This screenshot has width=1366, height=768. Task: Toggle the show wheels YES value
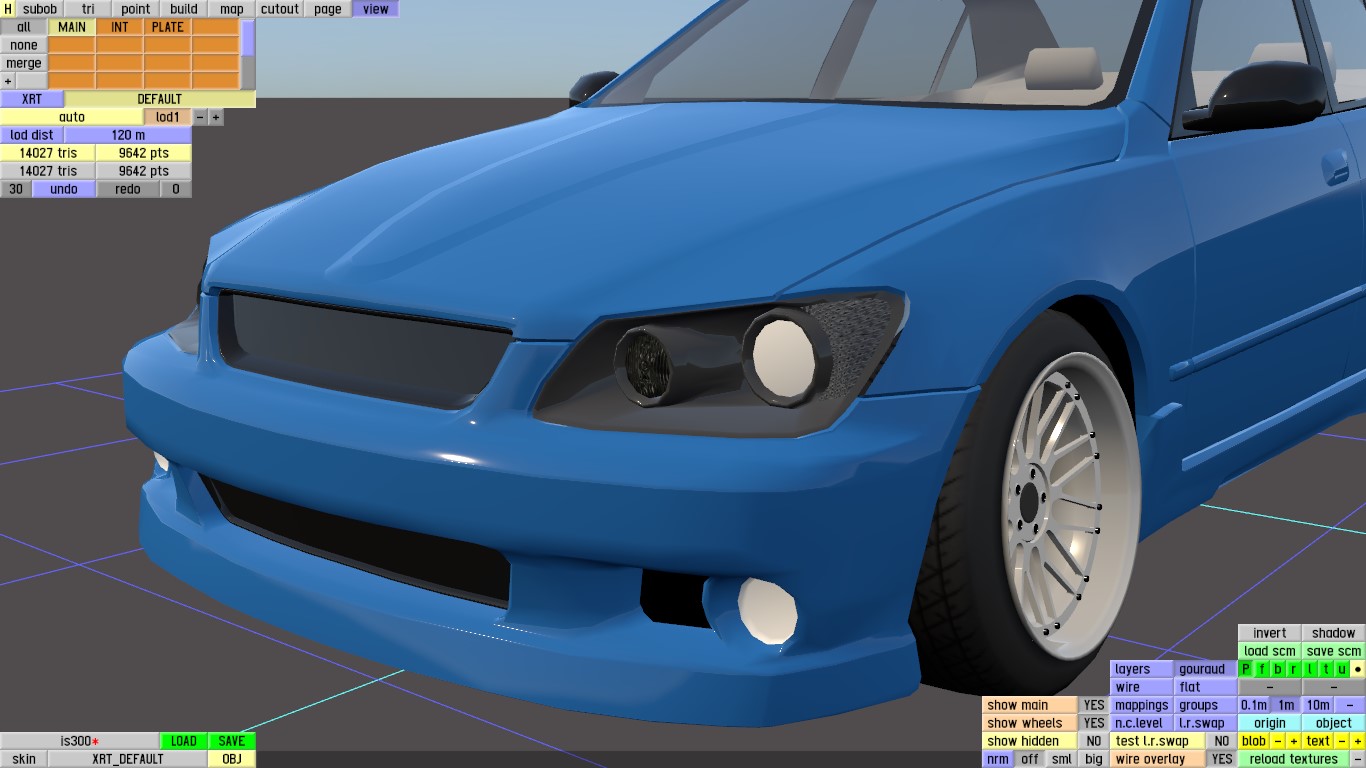pyautogui.click(x=1094, y=723)
